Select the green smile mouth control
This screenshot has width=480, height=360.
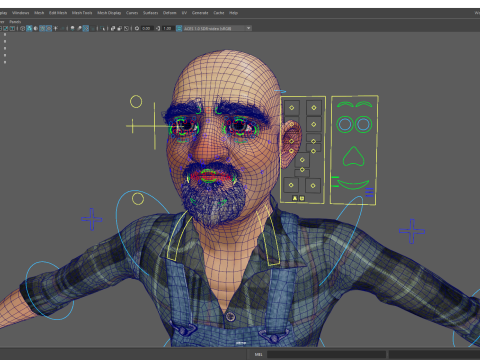point(353,184)
